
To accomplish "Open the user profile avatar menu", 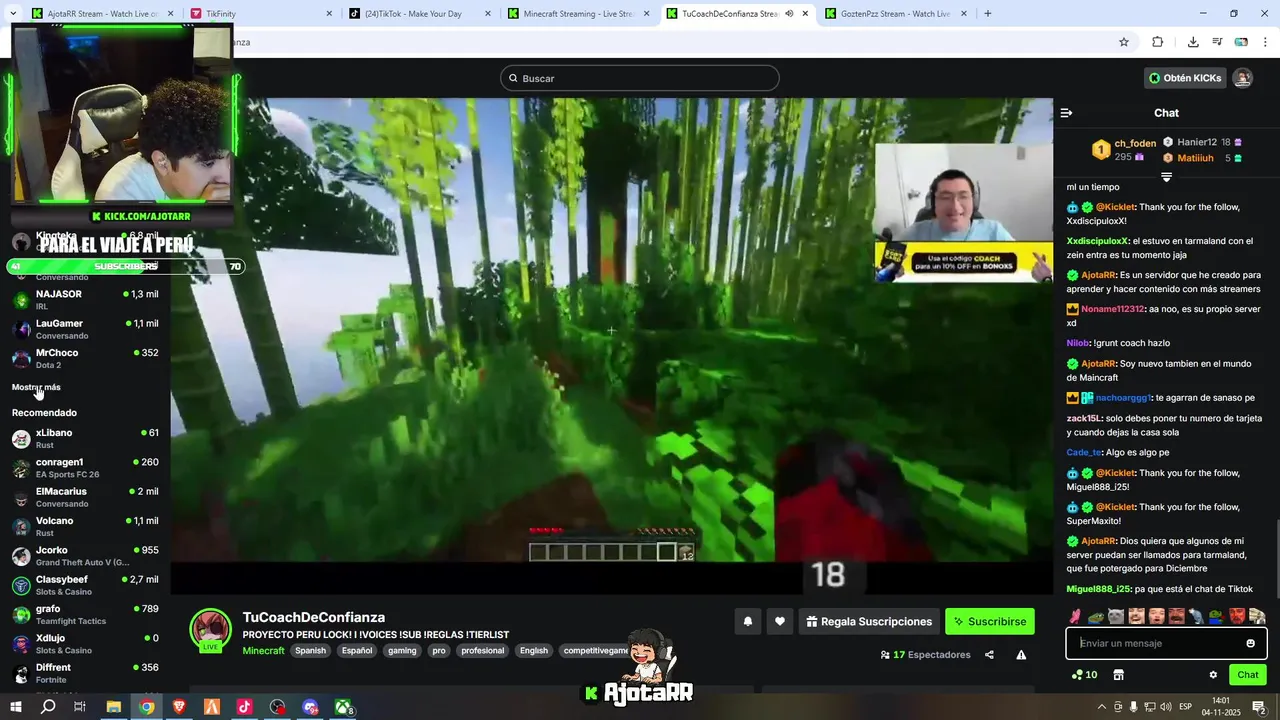I will coord(1242,78).
